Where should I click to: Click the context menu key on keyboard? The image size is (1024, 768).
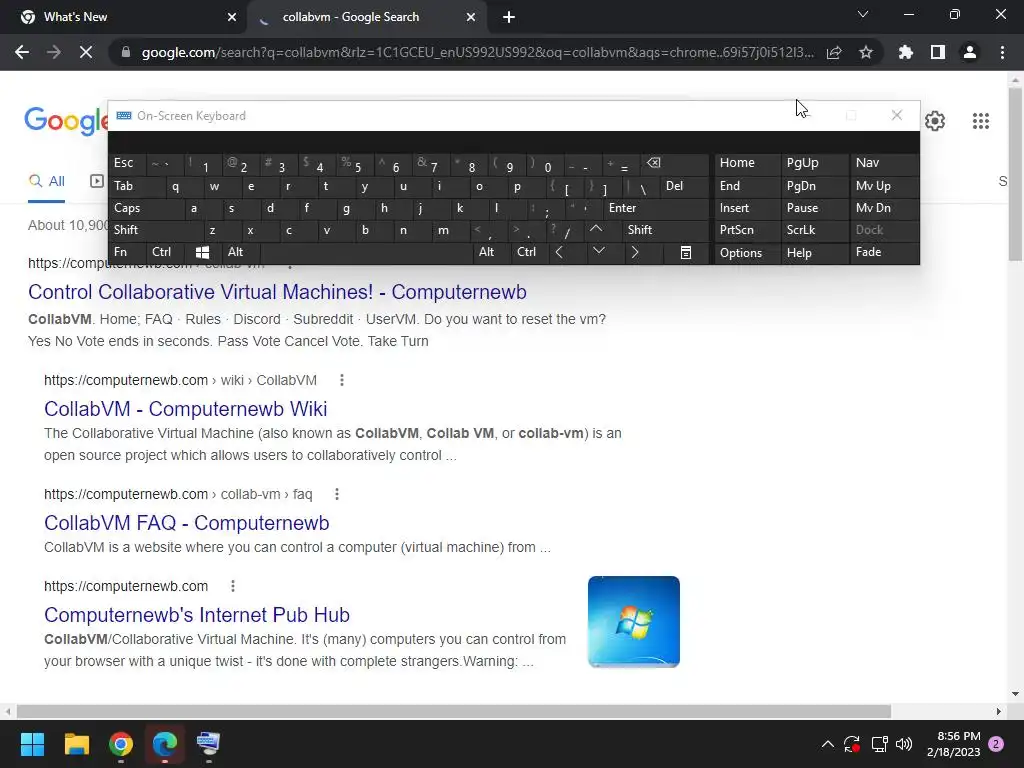[x=686, y=252]
